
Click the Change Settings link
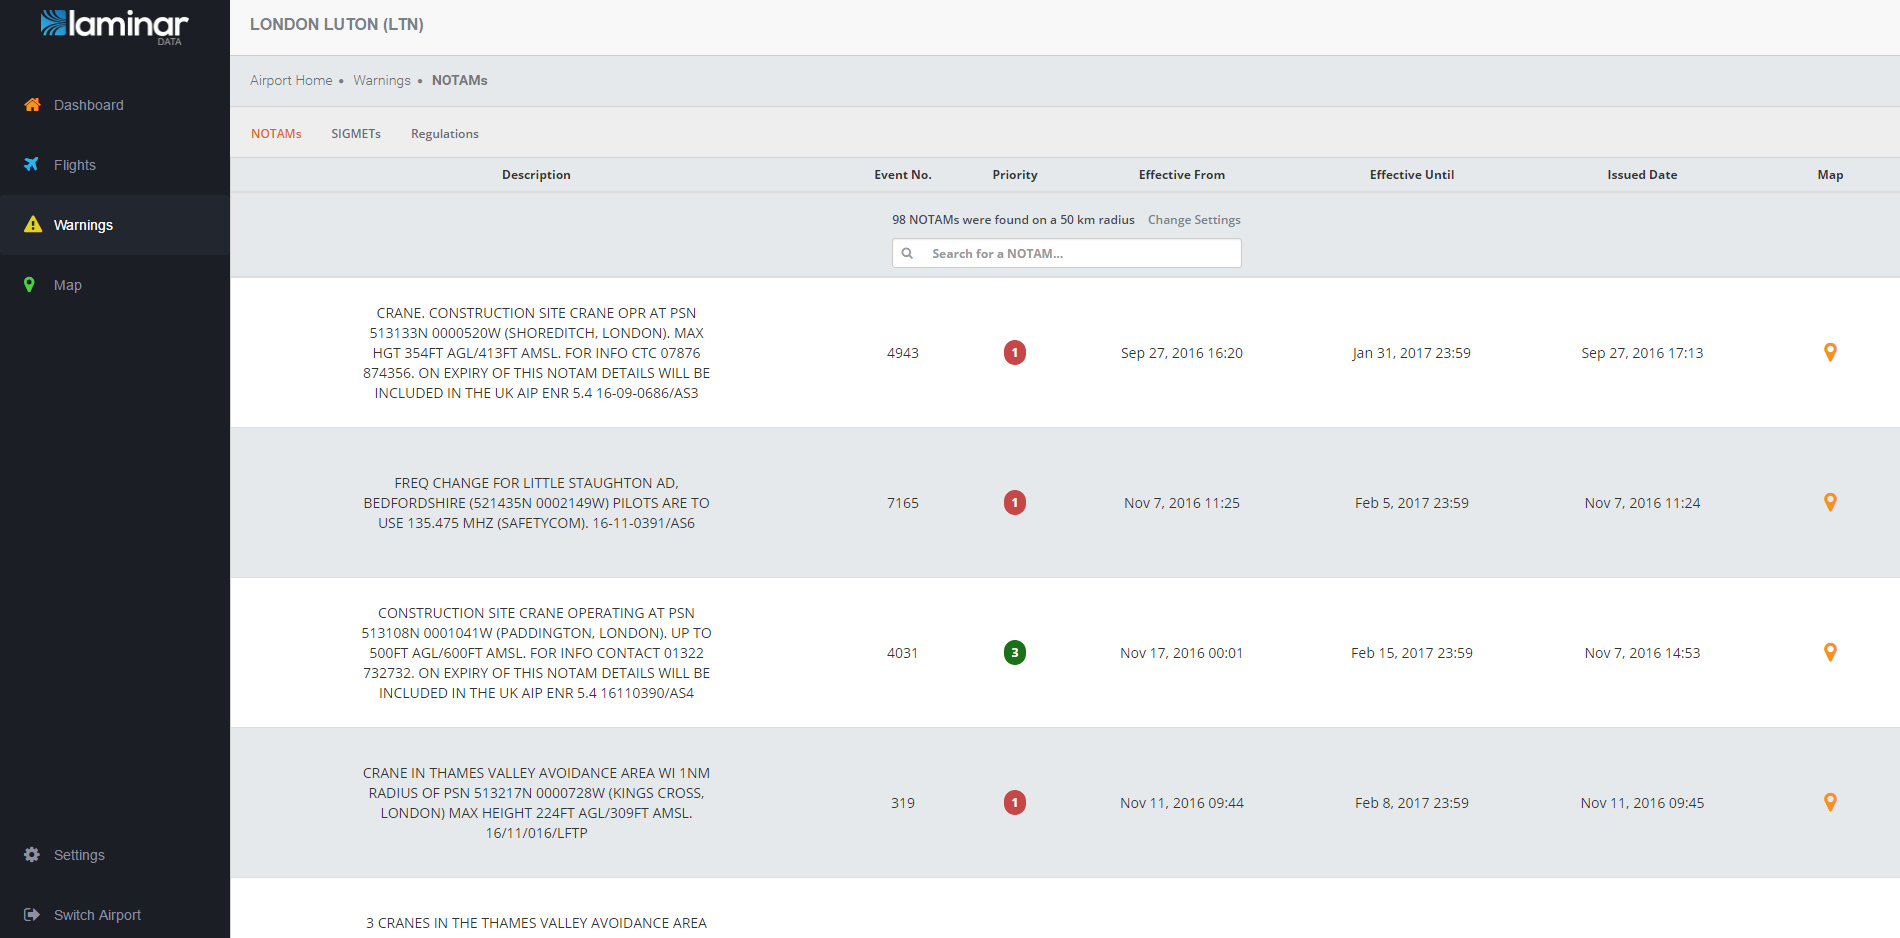(x=1194, y=220)
